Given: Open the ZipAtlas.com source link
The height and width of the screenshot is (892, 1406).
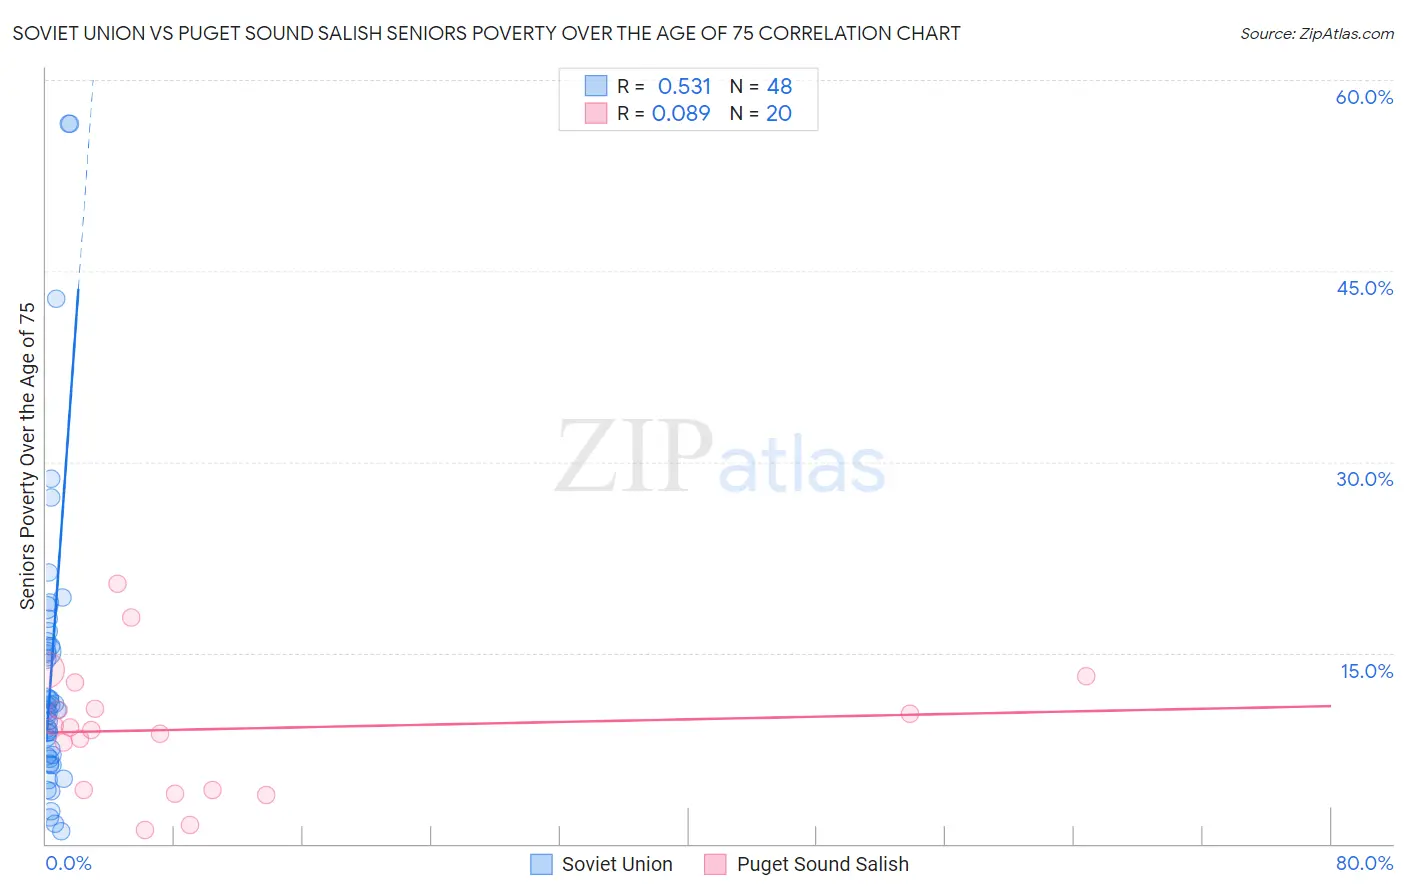Looking at the screenshot, I should 1317,33.
